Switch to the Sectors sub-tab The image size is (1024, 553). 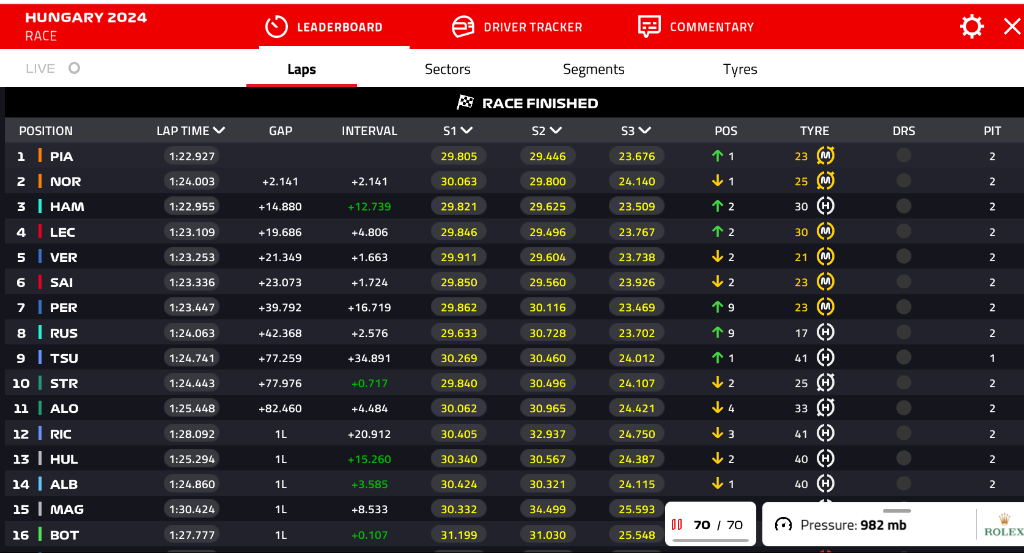[x=447, y=69]
